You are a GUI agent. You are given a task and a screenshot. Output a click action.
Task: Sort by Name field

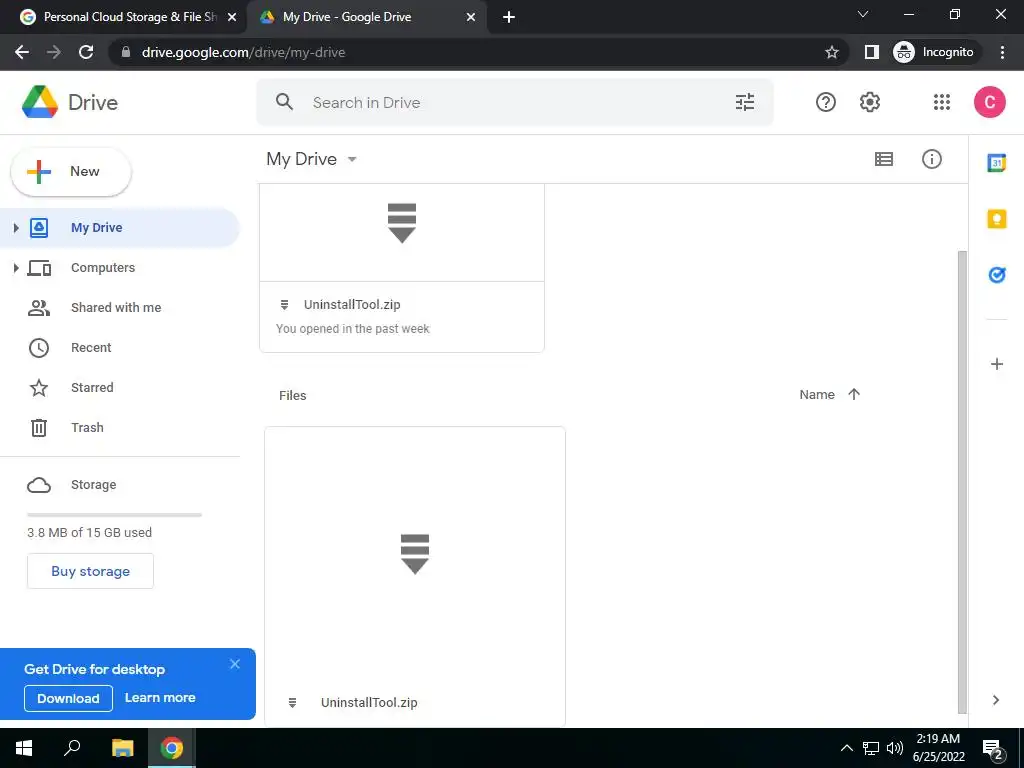(x=817, y=394)
